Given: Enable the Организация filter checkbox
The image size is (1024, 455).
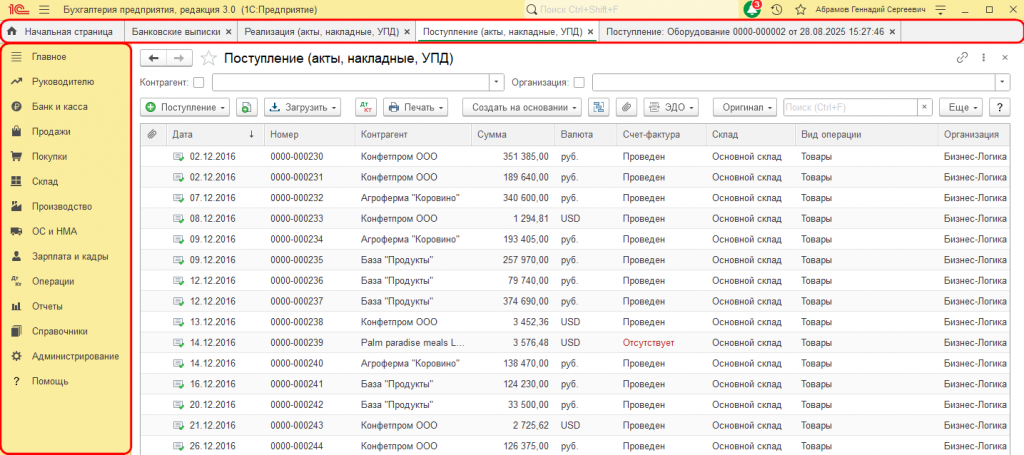Looking at the screenshot, I should (579, 82).
